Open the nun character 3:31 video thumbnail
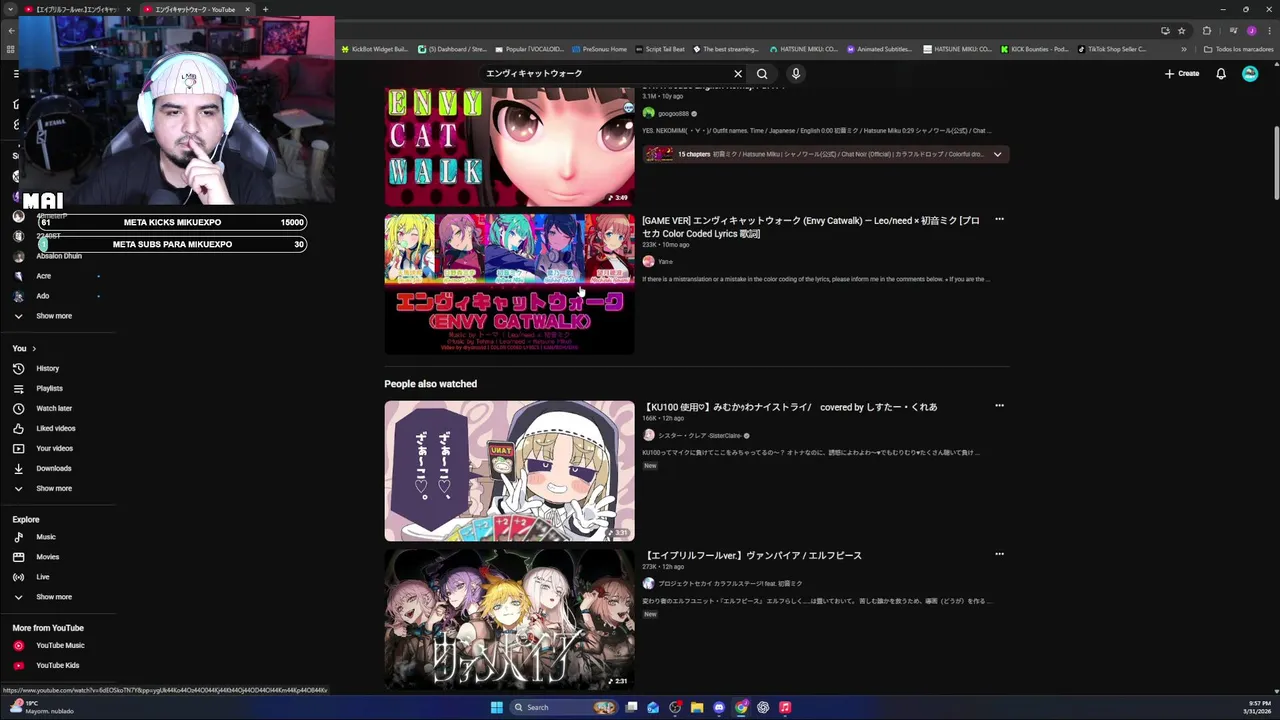 [x=509, y=471]
